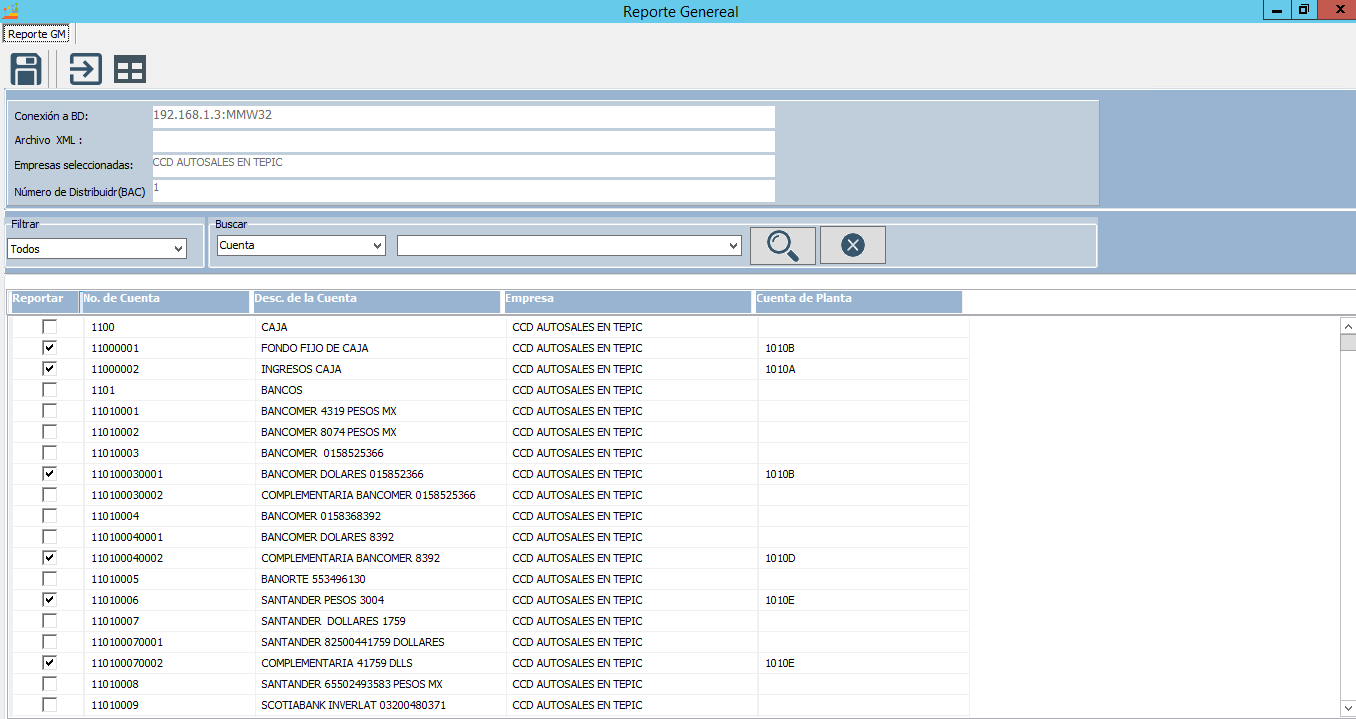Screen dimensions: 1356x719
Task: Check Reportar for BANORTE 553496130
Action: point(49,579)
